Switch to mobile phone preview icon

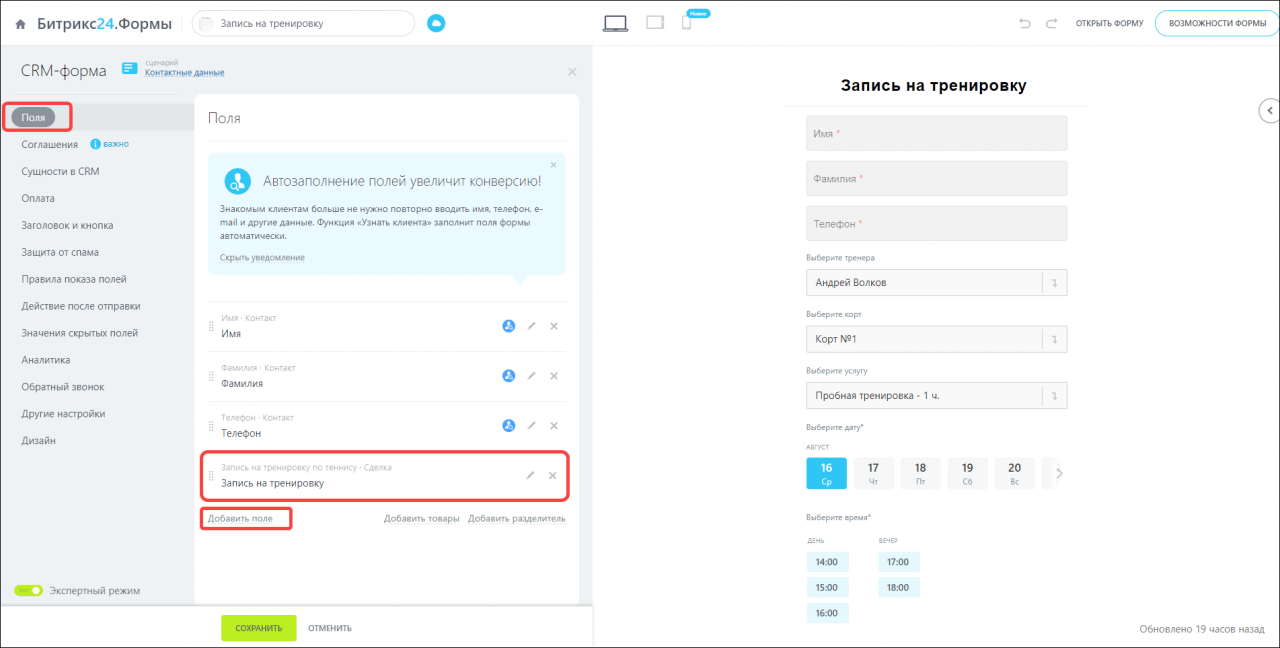[687, 23]
